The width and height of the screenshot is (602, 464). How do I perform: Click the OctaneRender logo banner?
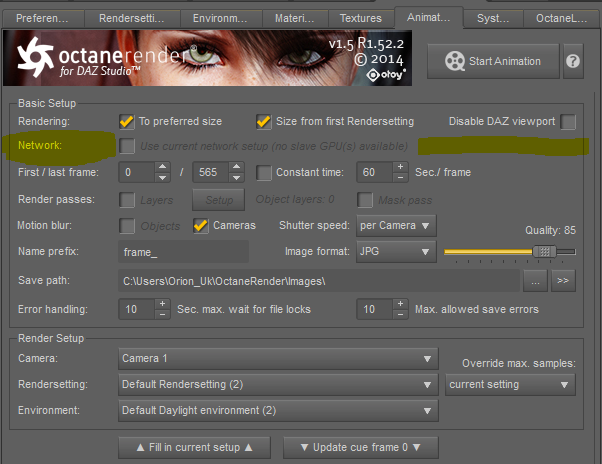[x=207, y=58]
